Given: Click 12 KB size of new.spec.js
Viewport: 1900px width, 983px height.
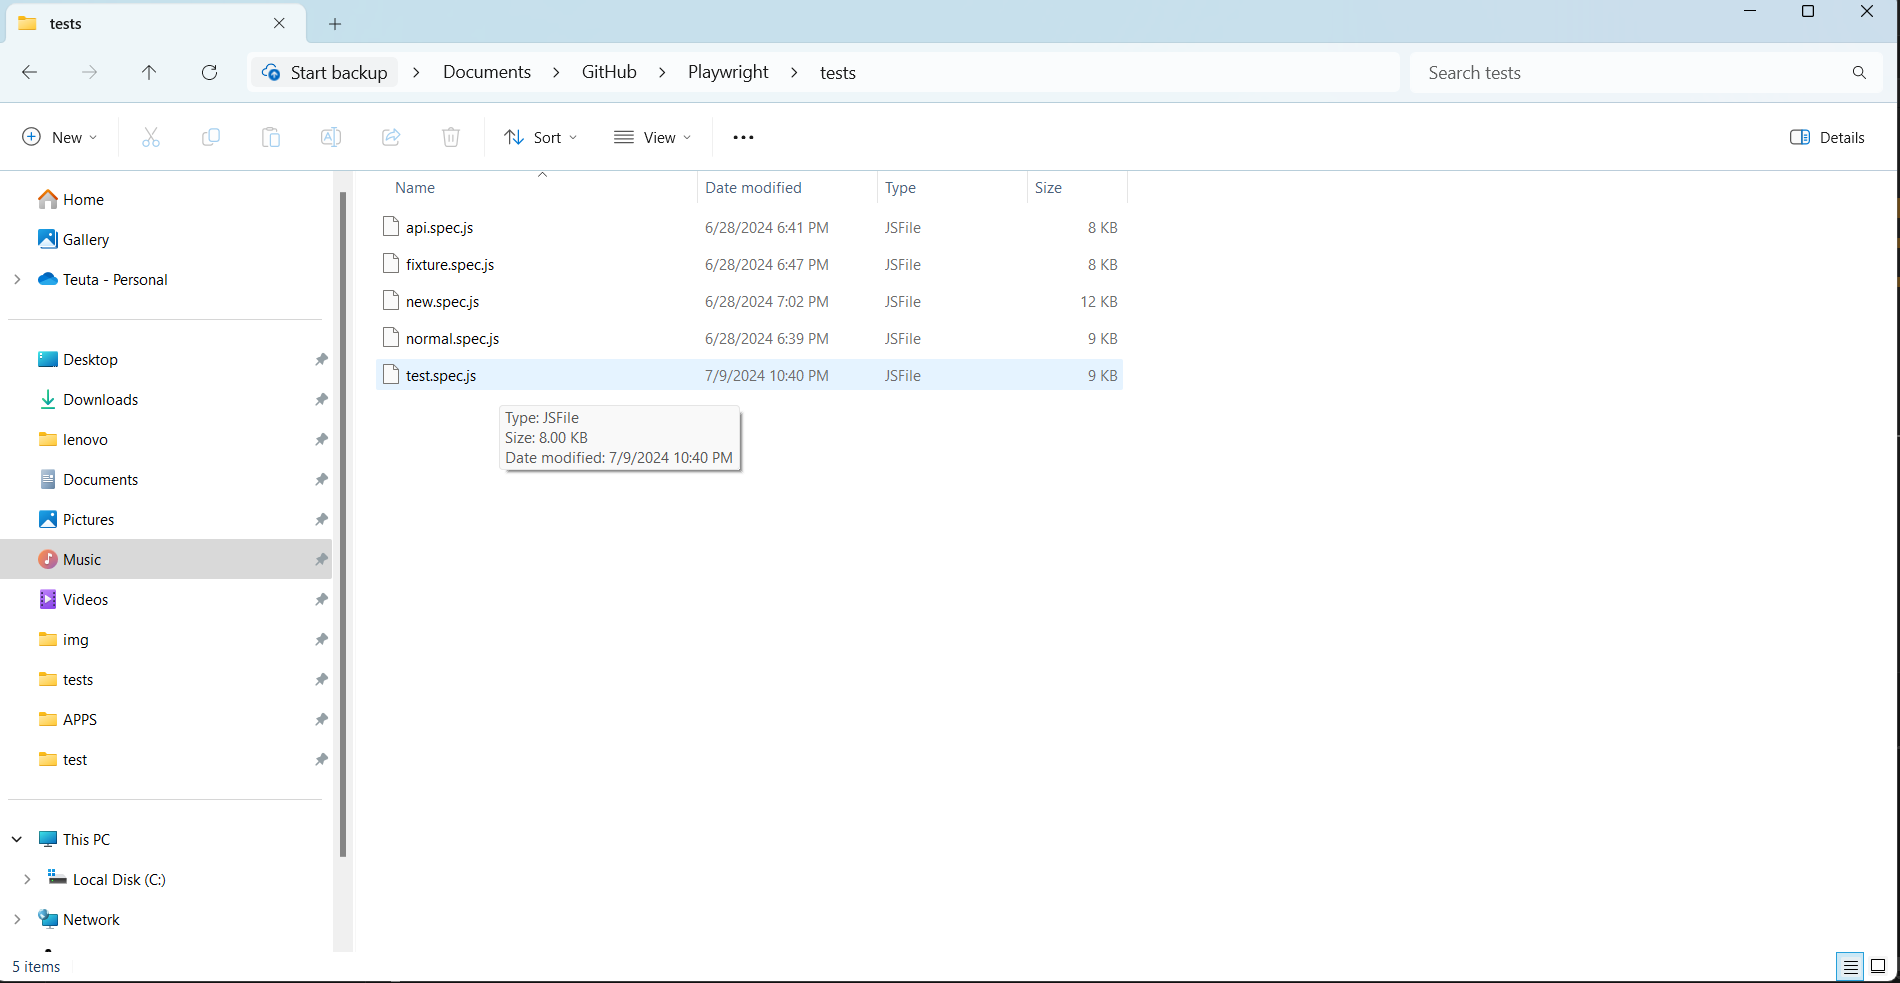Looking at the screenshot, I should coord(1099,301).
